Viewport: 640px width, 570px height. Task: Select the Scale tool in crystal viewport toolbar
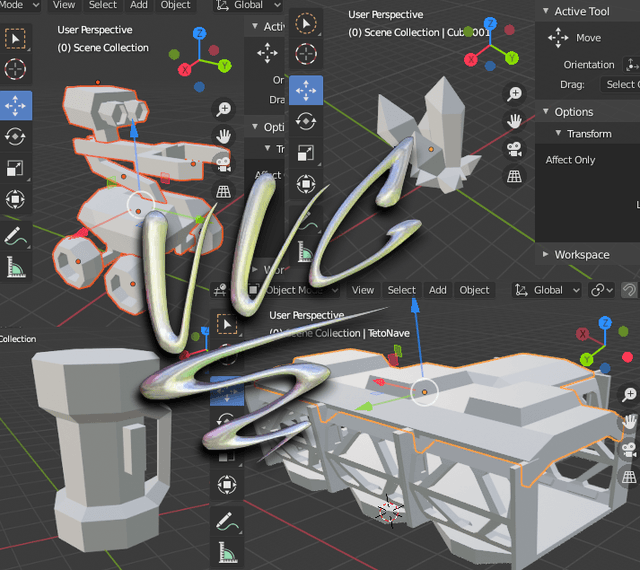click(306, 153)
